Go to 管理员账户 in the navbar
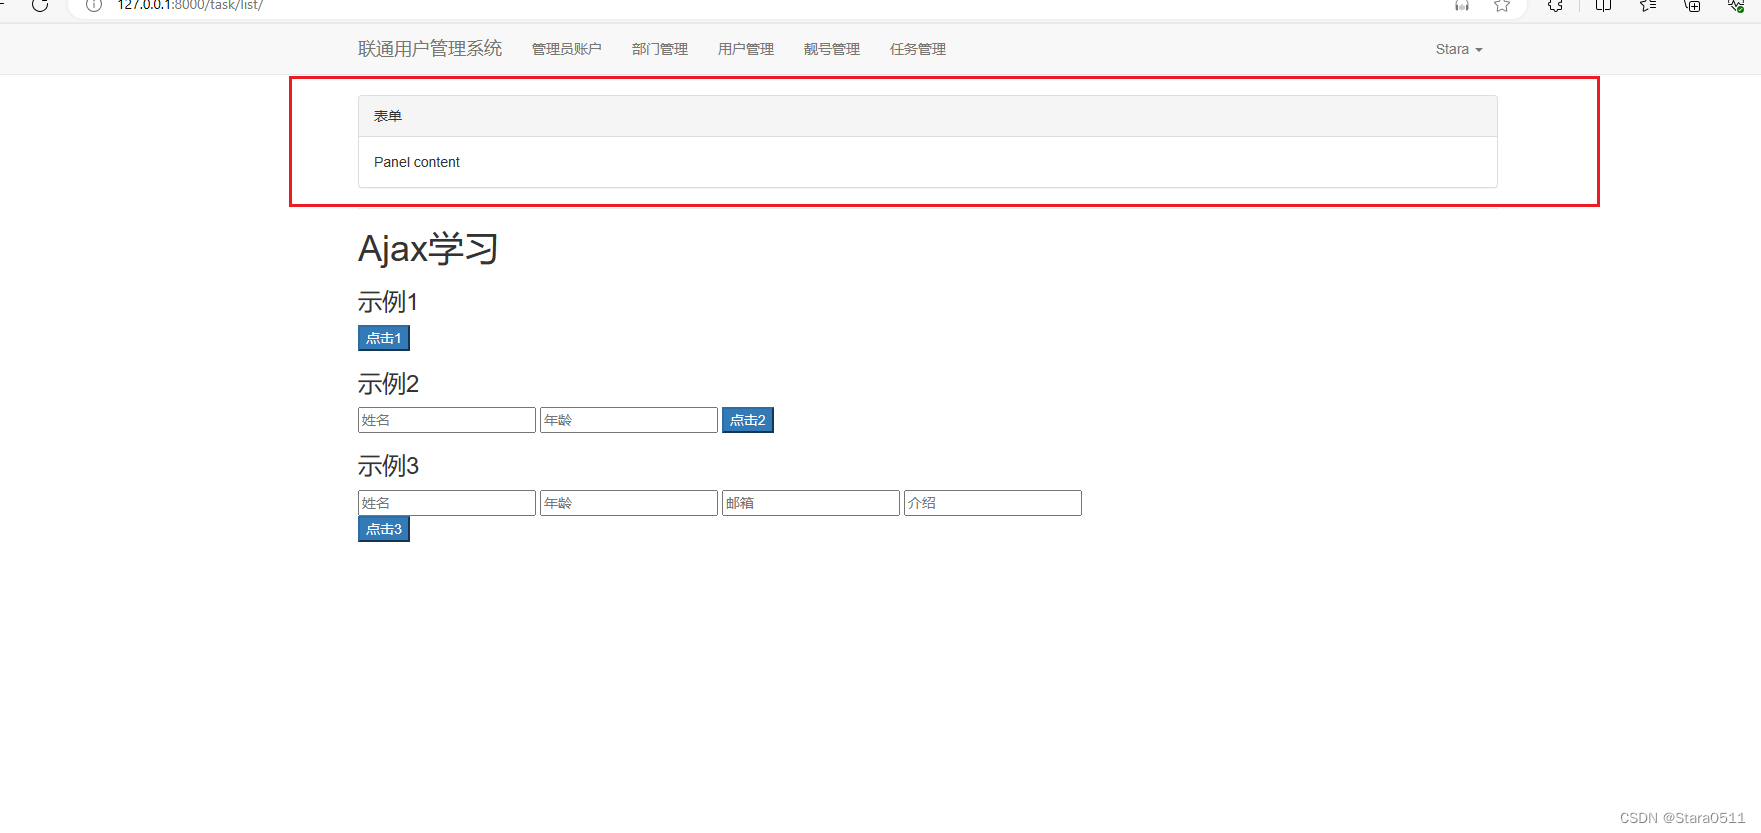The image size is (1761, 833). click(x=567, y=49)
